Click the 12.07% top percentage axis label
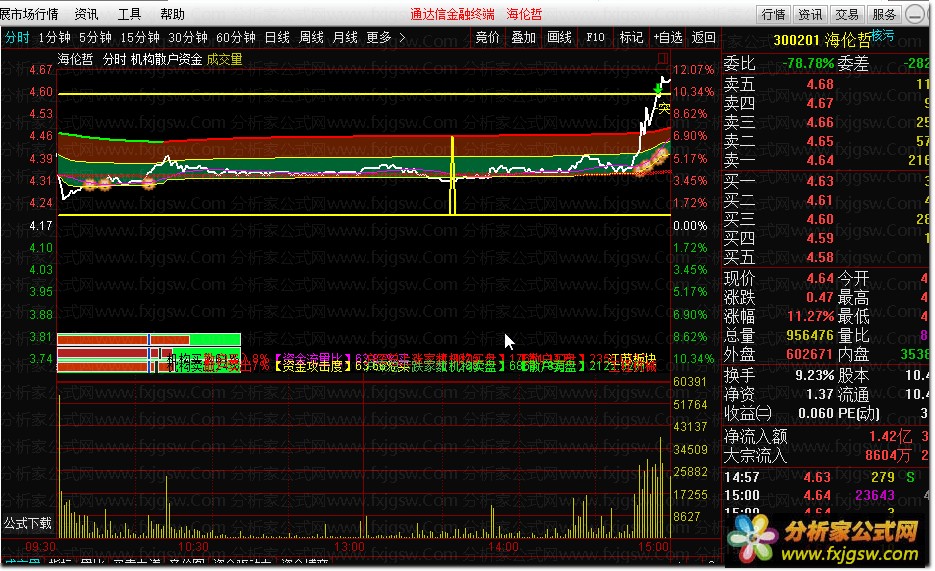The width and height of the screenshot is (935, 571). coord(693,70)
